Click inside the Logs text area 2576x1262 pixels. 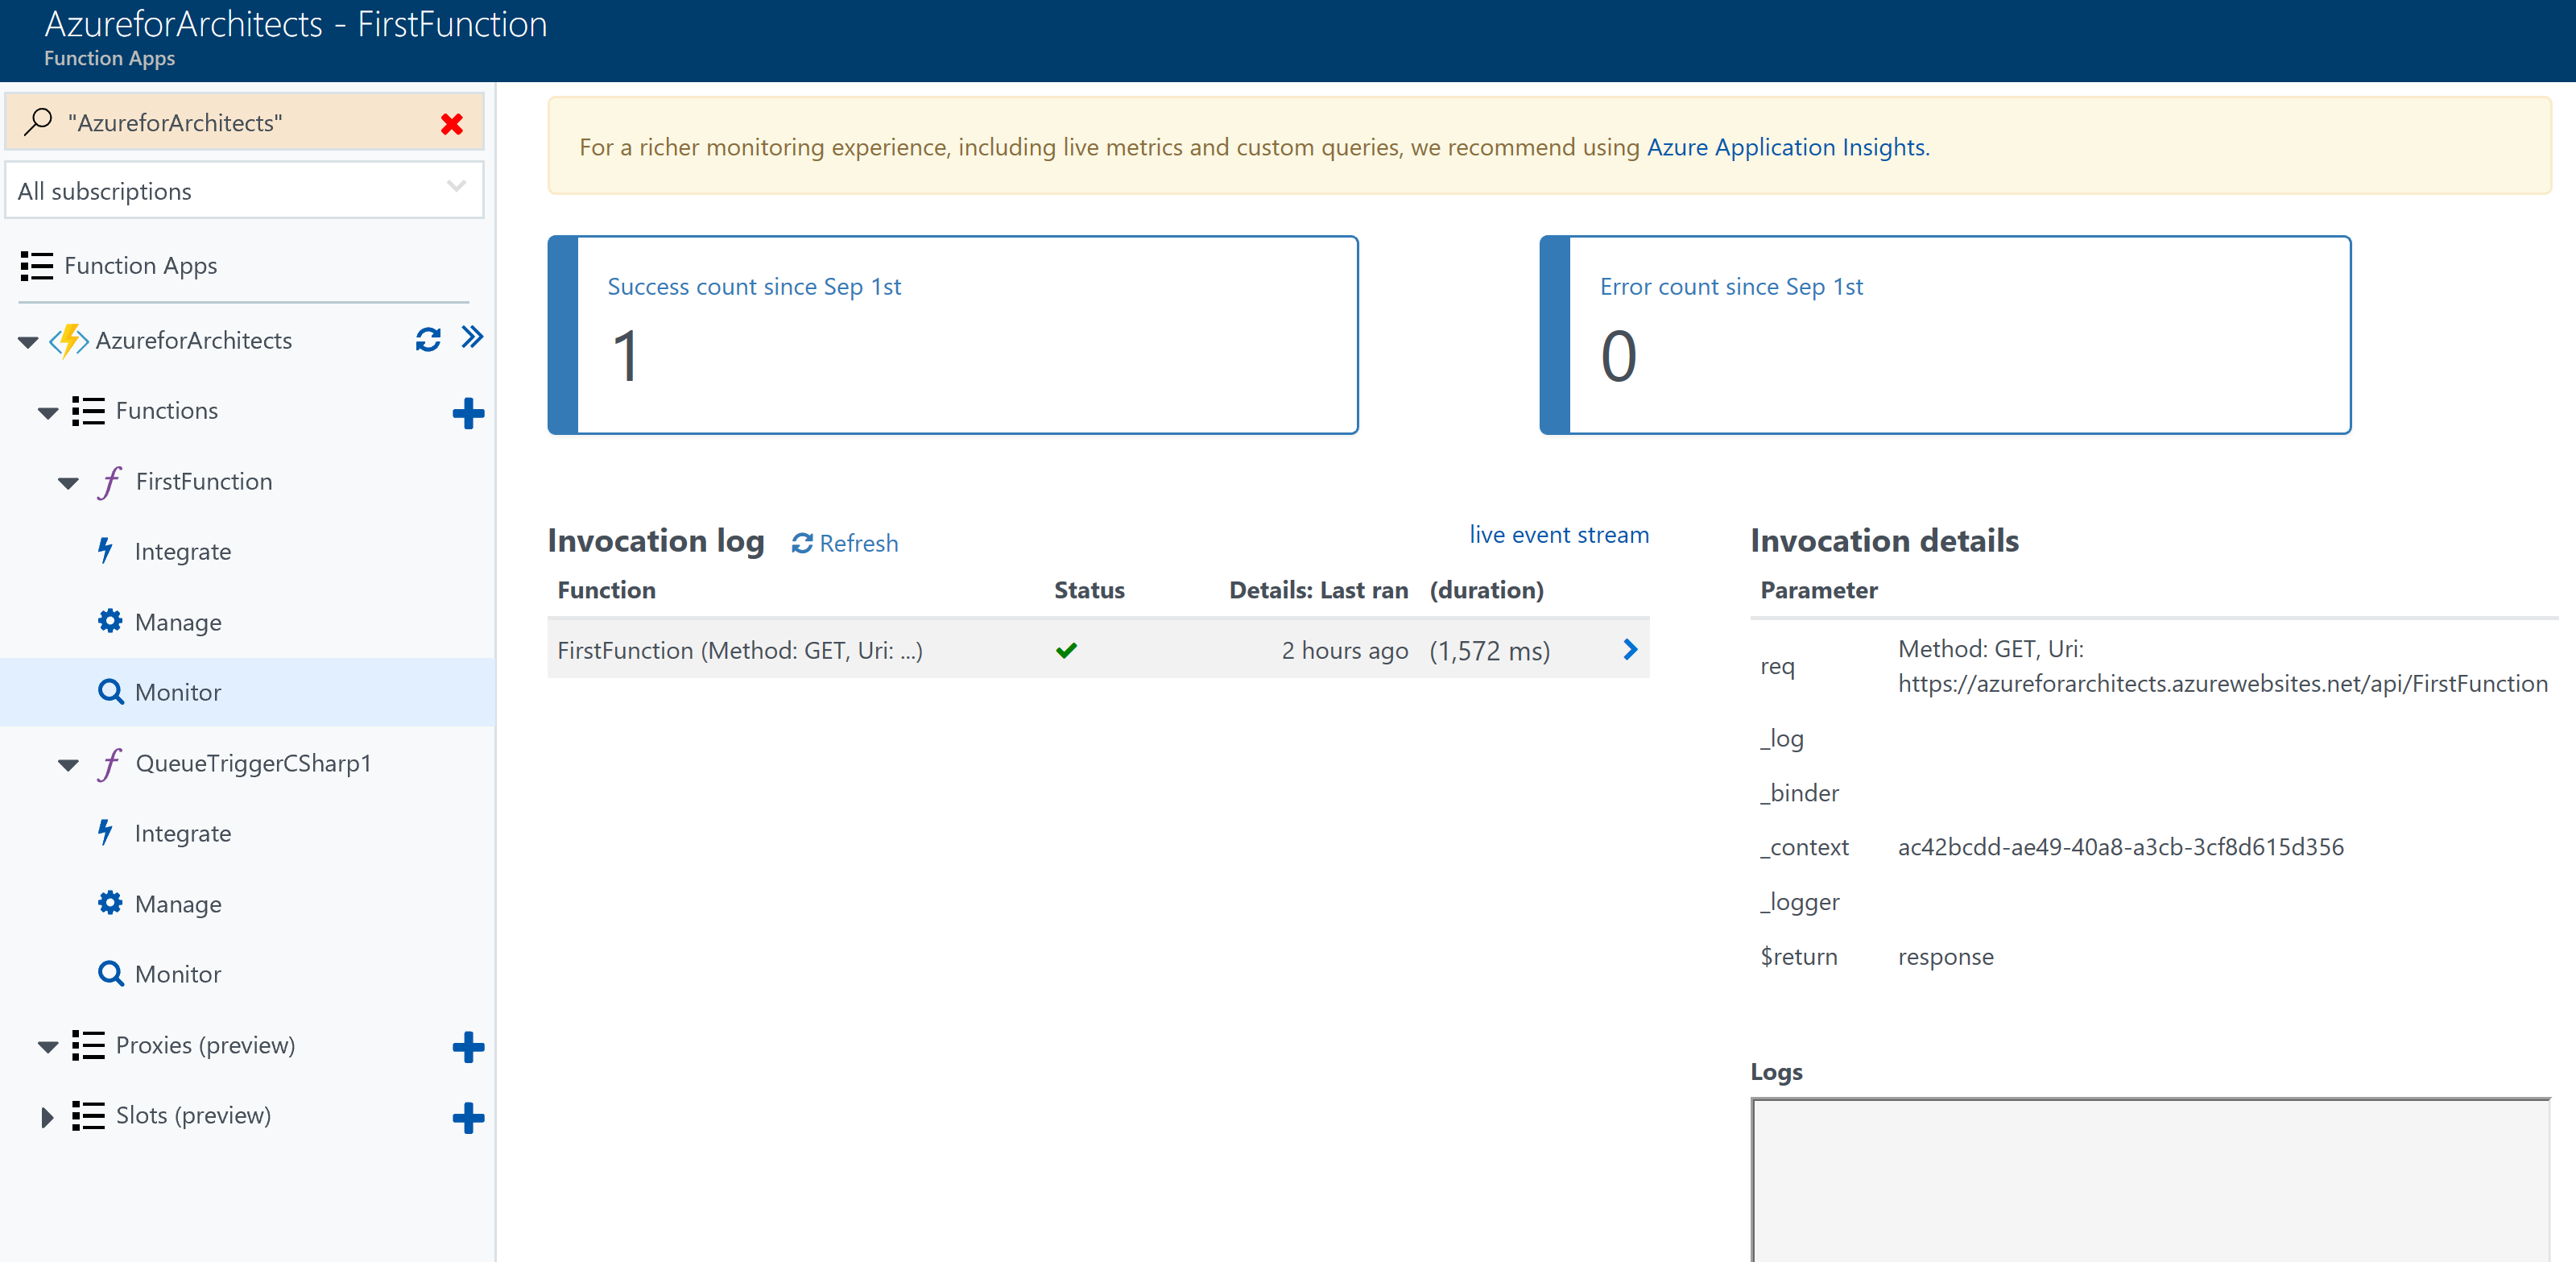[x=2151, y=1180]
